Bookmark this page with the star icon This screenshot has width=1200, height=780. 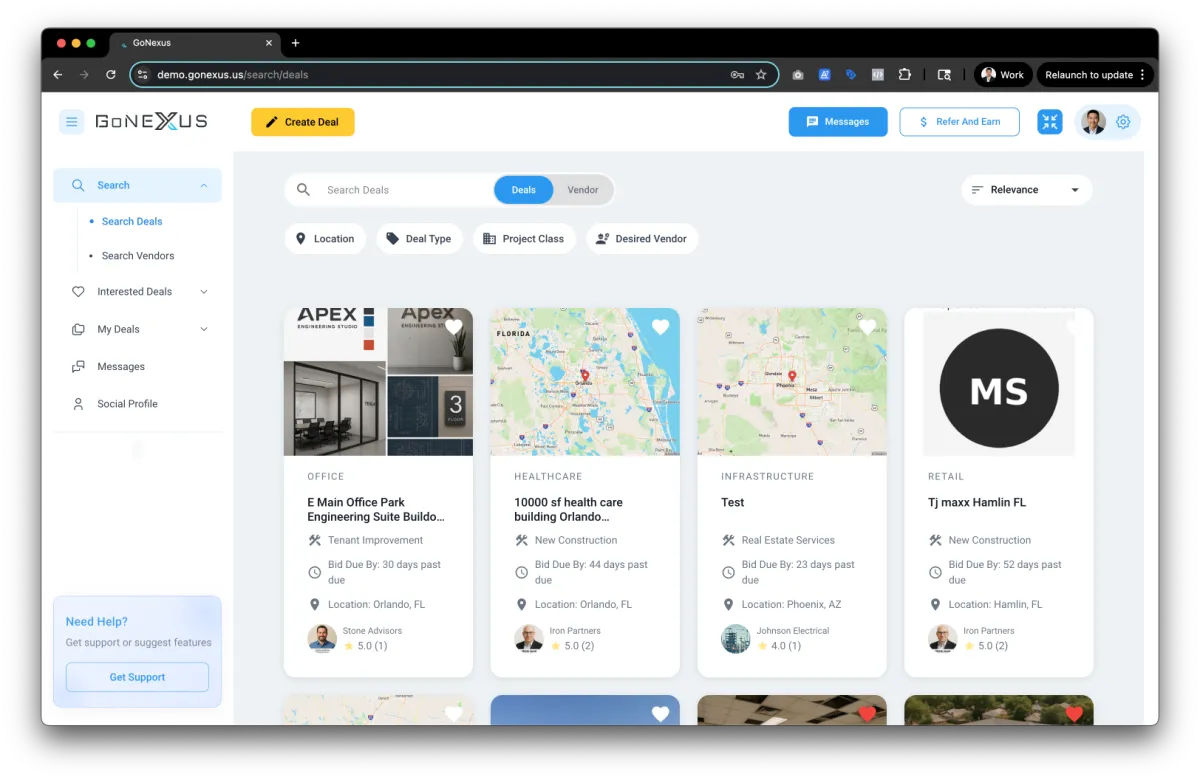(x=761, y=75)
